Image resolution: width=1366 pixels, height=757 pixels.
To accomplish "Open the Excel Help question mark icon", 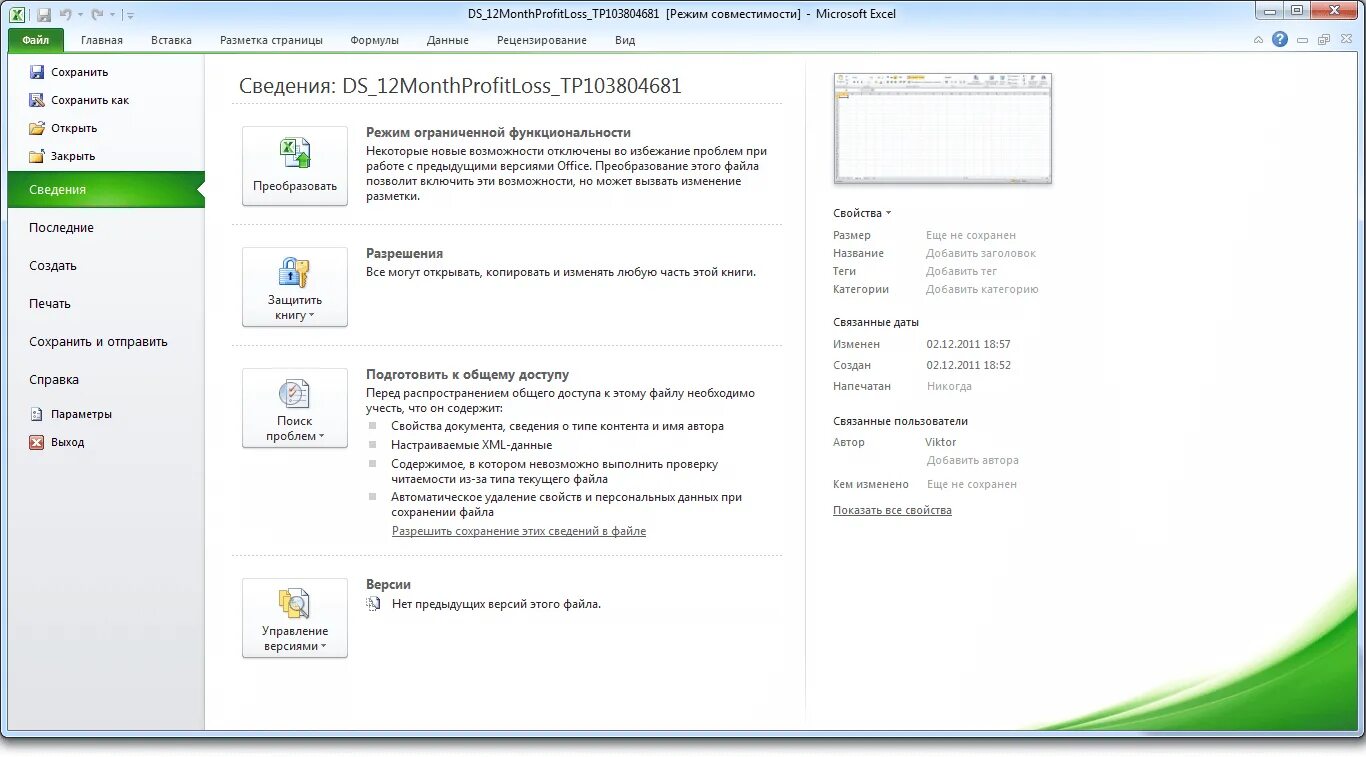I will [1280, 40].
